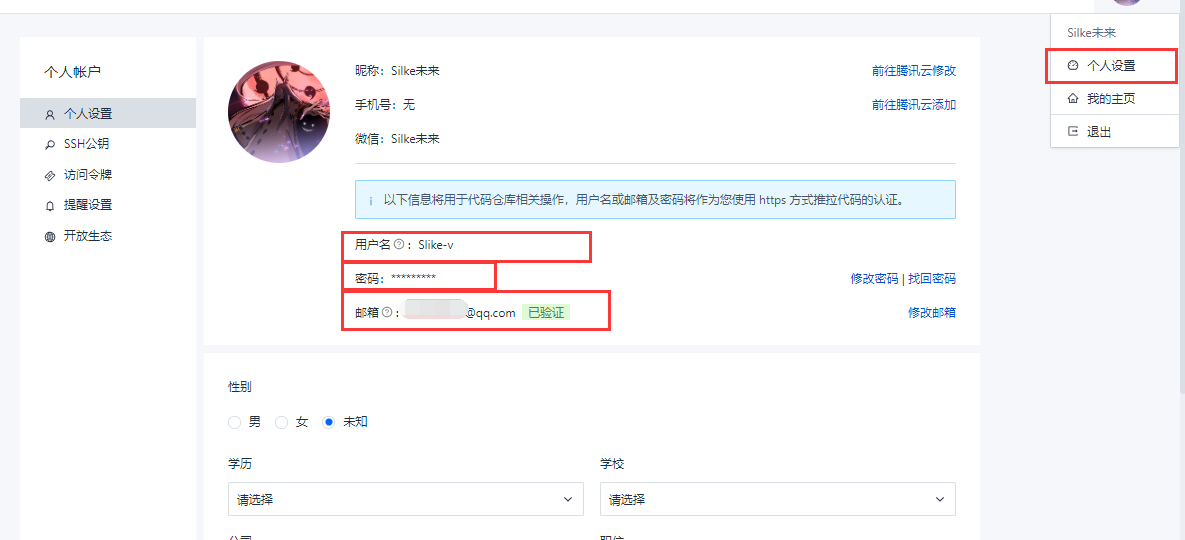The width and height of the screenshot is (1185, 540).
Task: Click the 修改邮箱 link
Action: tap(932, 313)
